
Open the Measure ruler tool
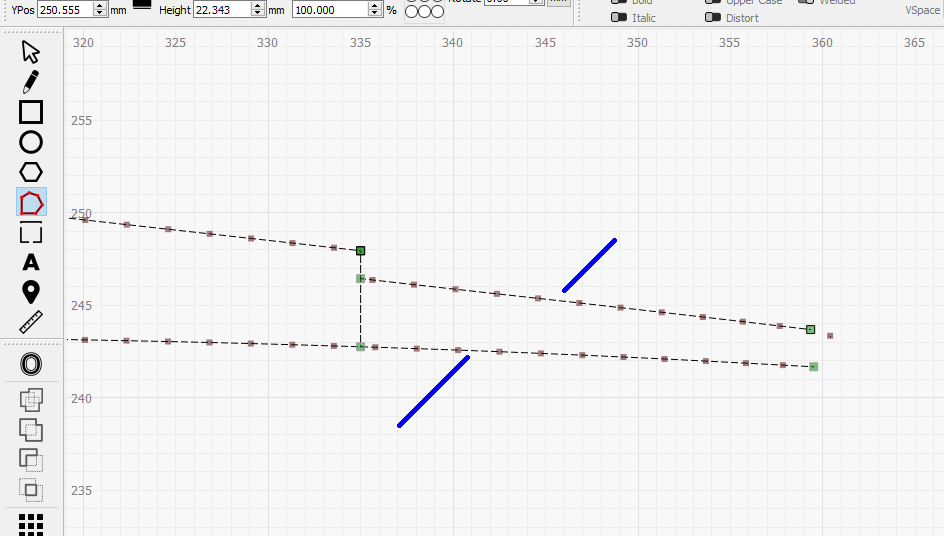pos(31,322)
